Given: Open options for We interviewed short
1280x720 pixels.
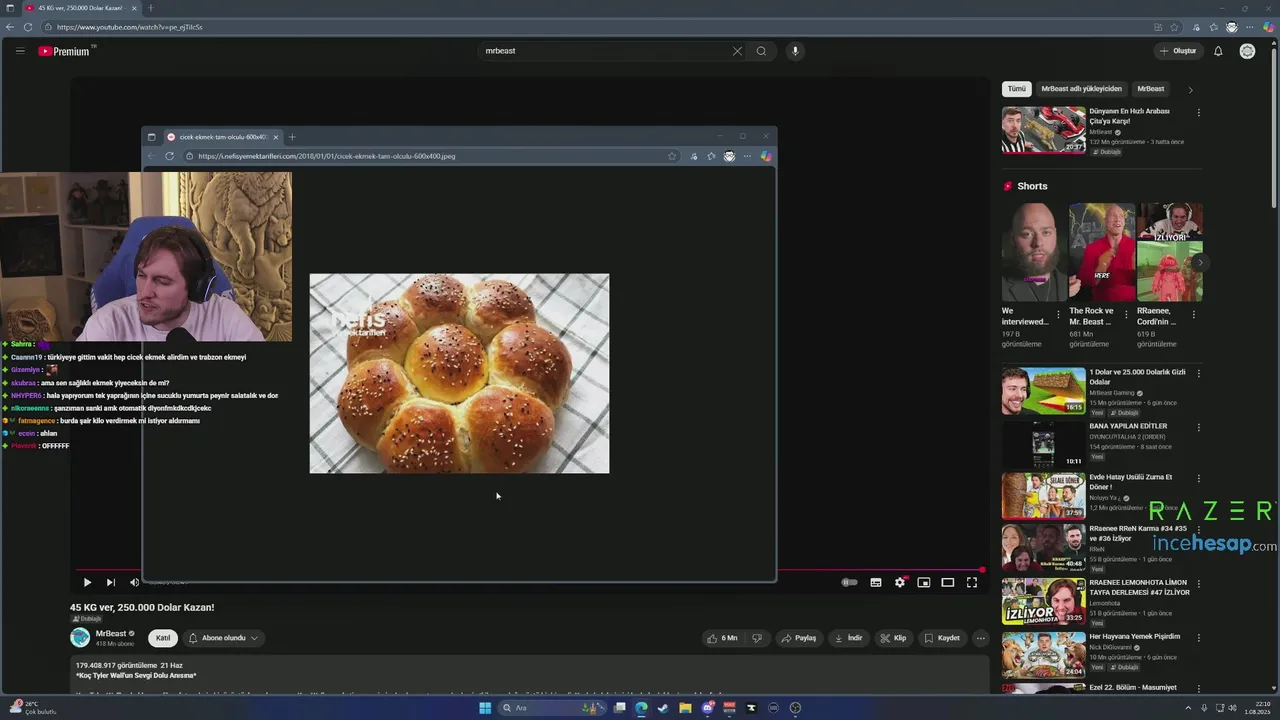Looking at the screenshot, I should click(x=1058, y=314).
